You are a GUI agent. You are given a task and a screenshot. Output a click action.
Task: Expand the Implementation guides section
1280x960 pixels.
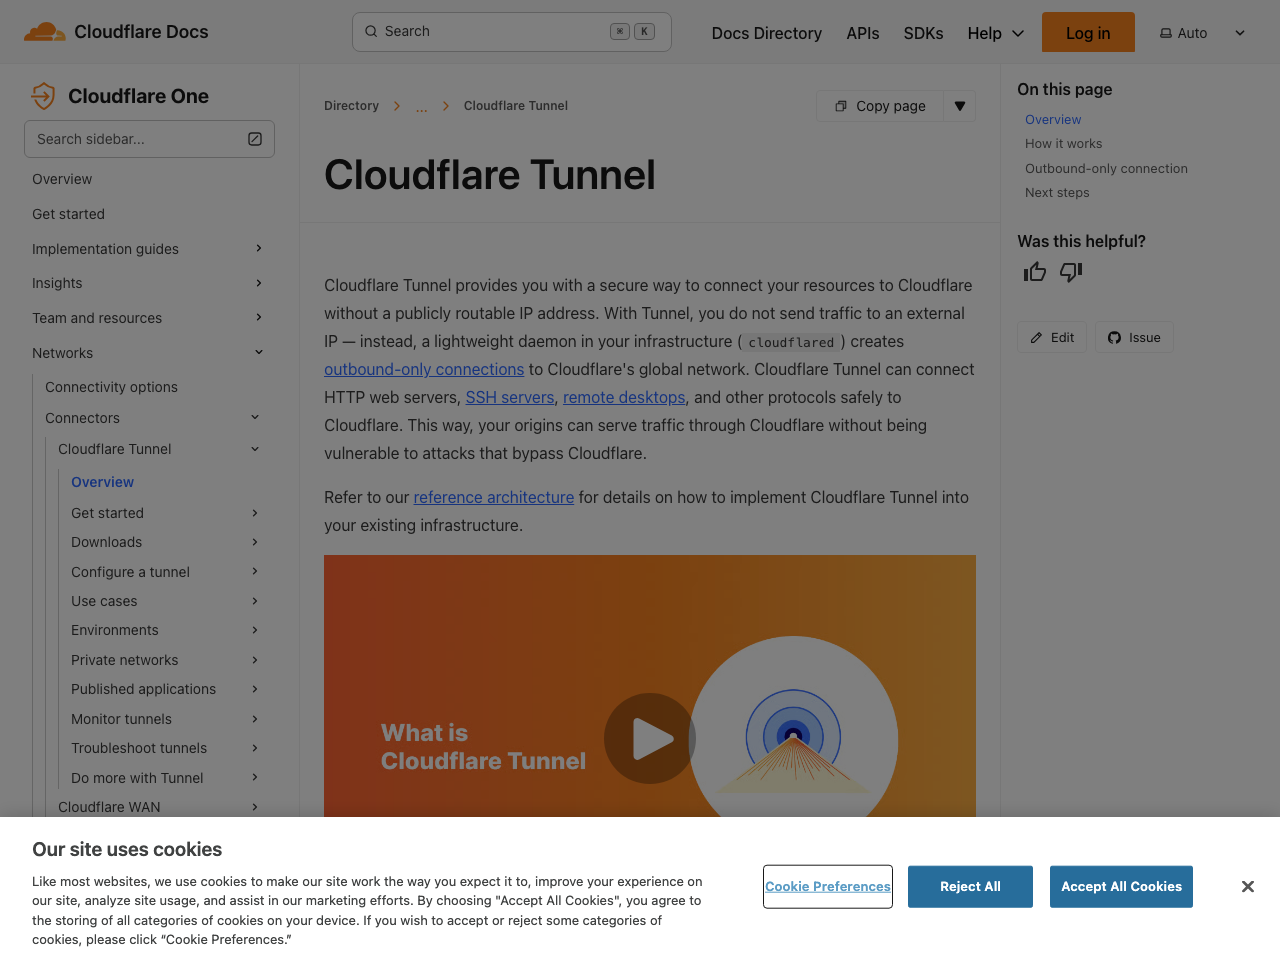pyautogui.click(x=258, y=248)
